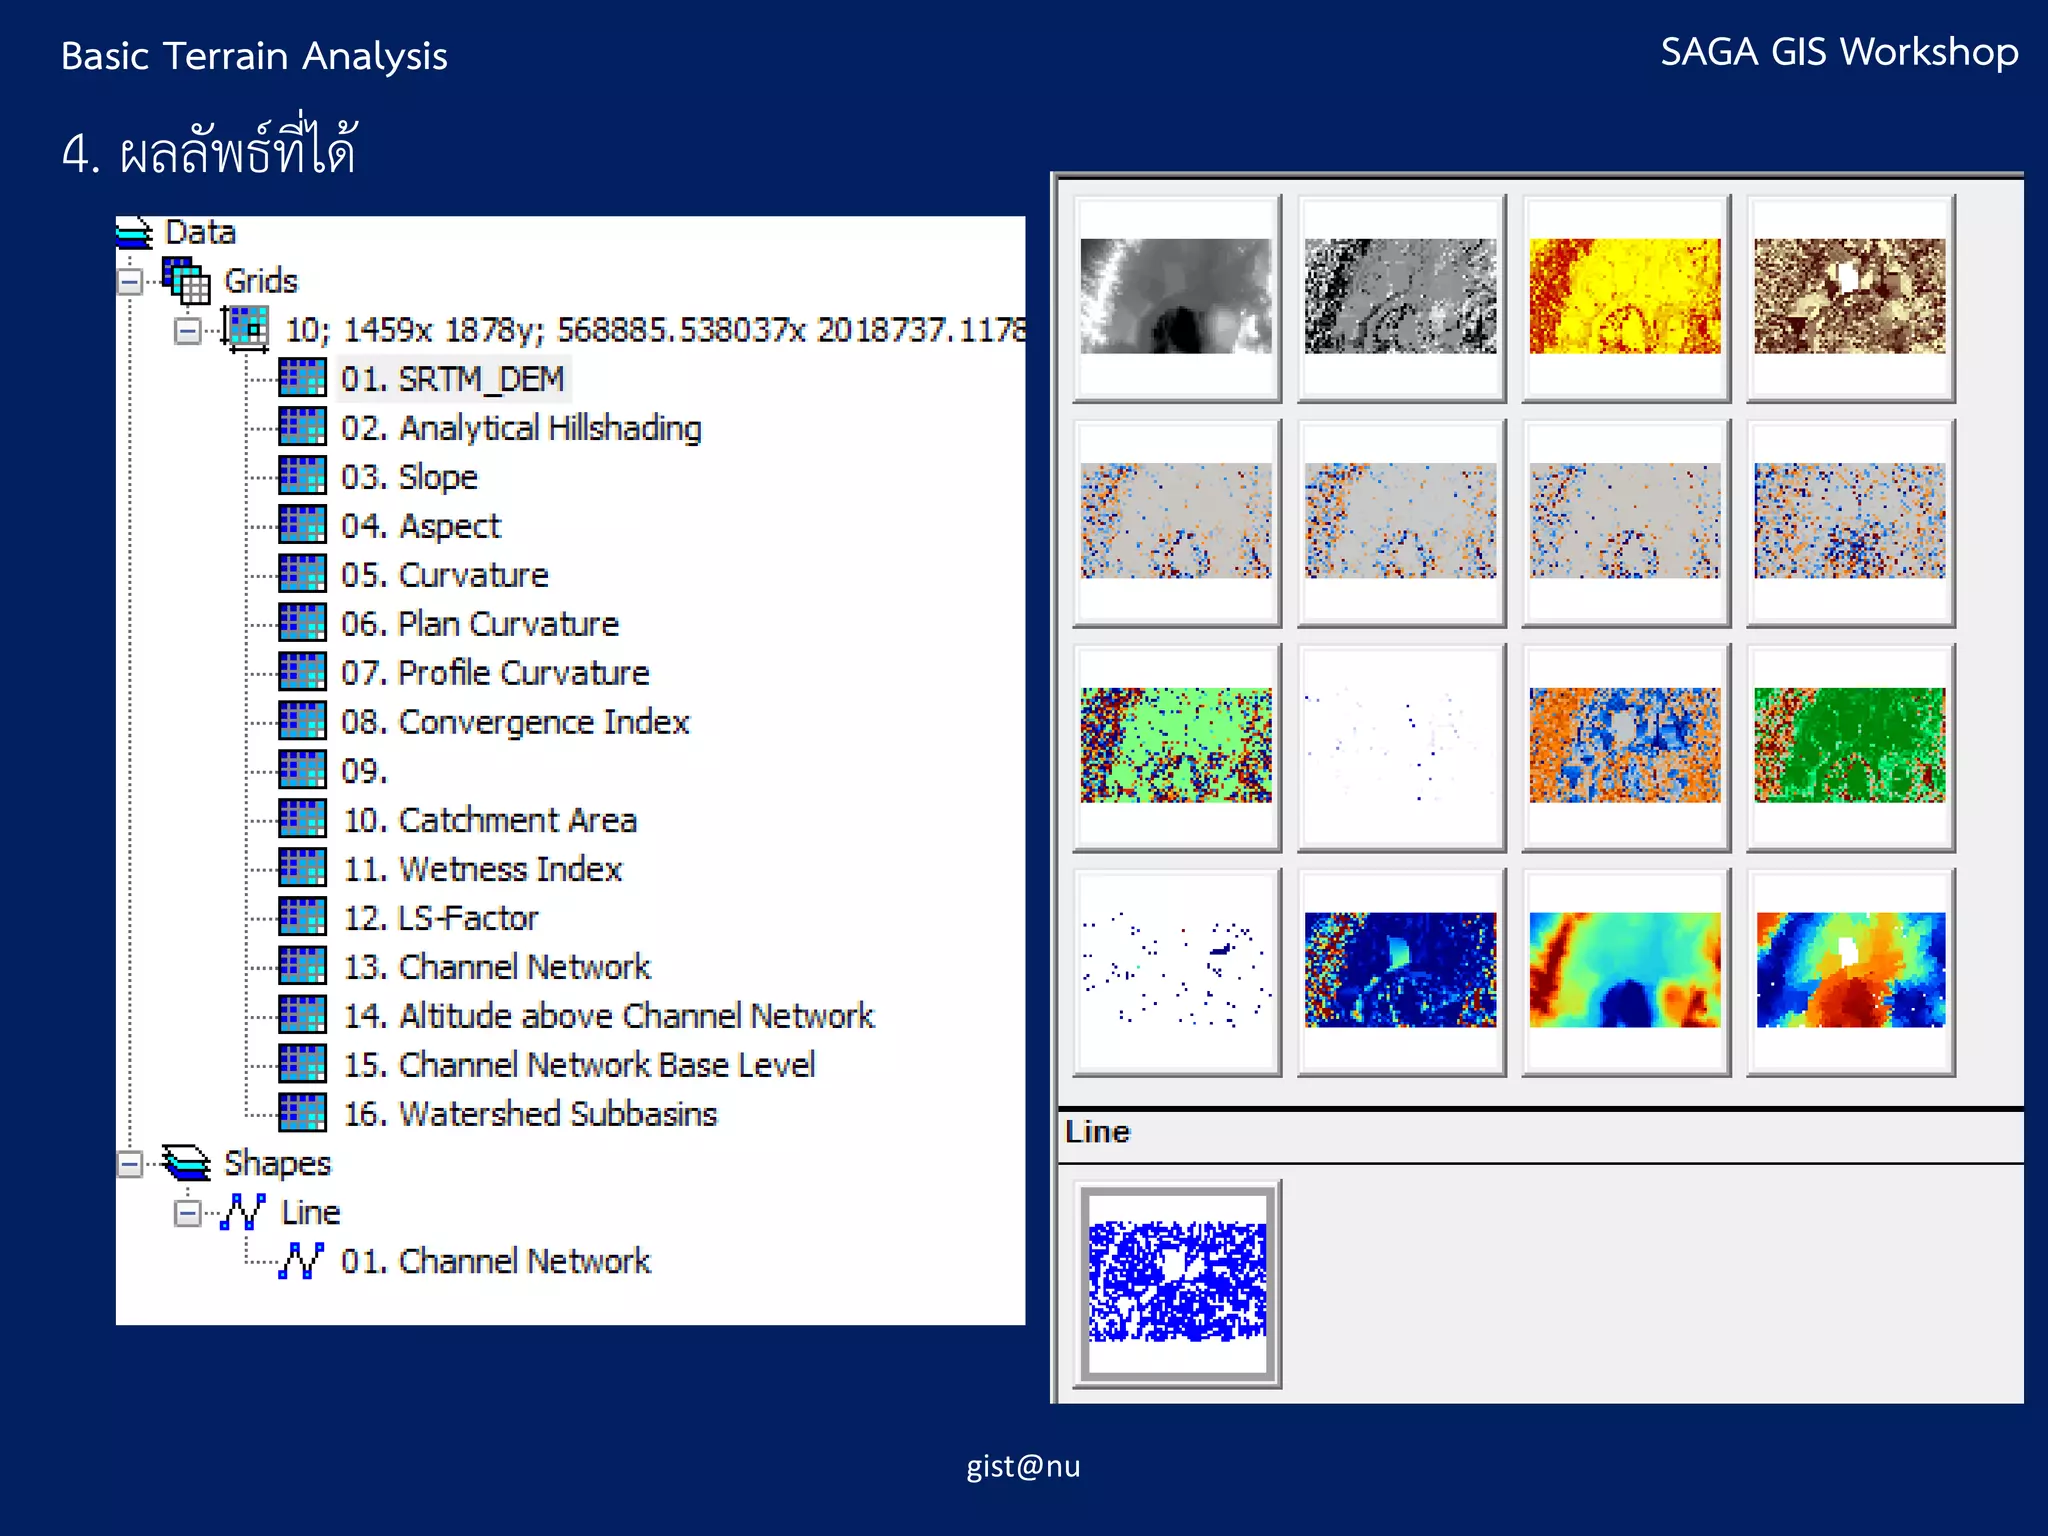Click the Line section header in thumbnails panel
Screen dimensions: 2048x1536
tap(1540, 1135)
